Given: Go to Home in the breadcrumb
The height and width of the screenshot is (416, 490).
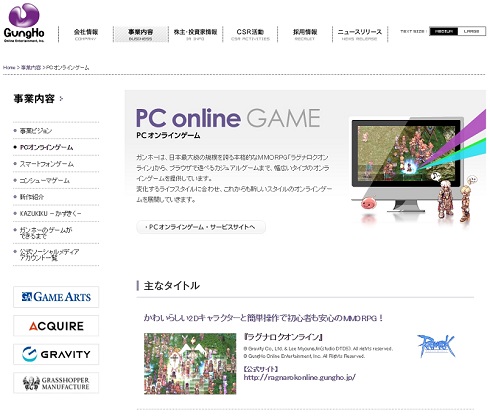Looking at the screenshot, I should pos(9,68).
